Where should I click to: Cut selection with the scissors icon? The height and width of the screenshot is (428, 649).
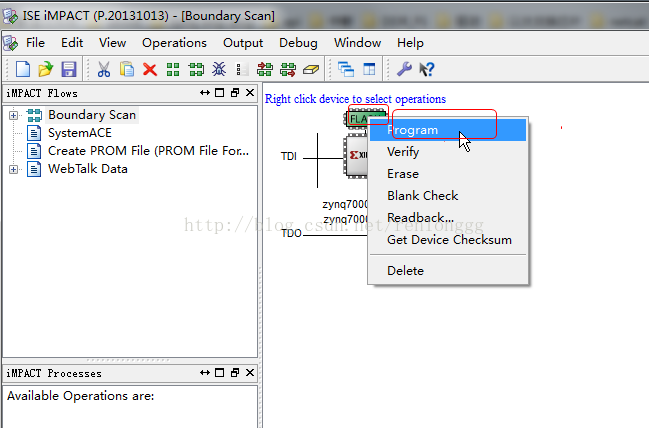[103, 69]
